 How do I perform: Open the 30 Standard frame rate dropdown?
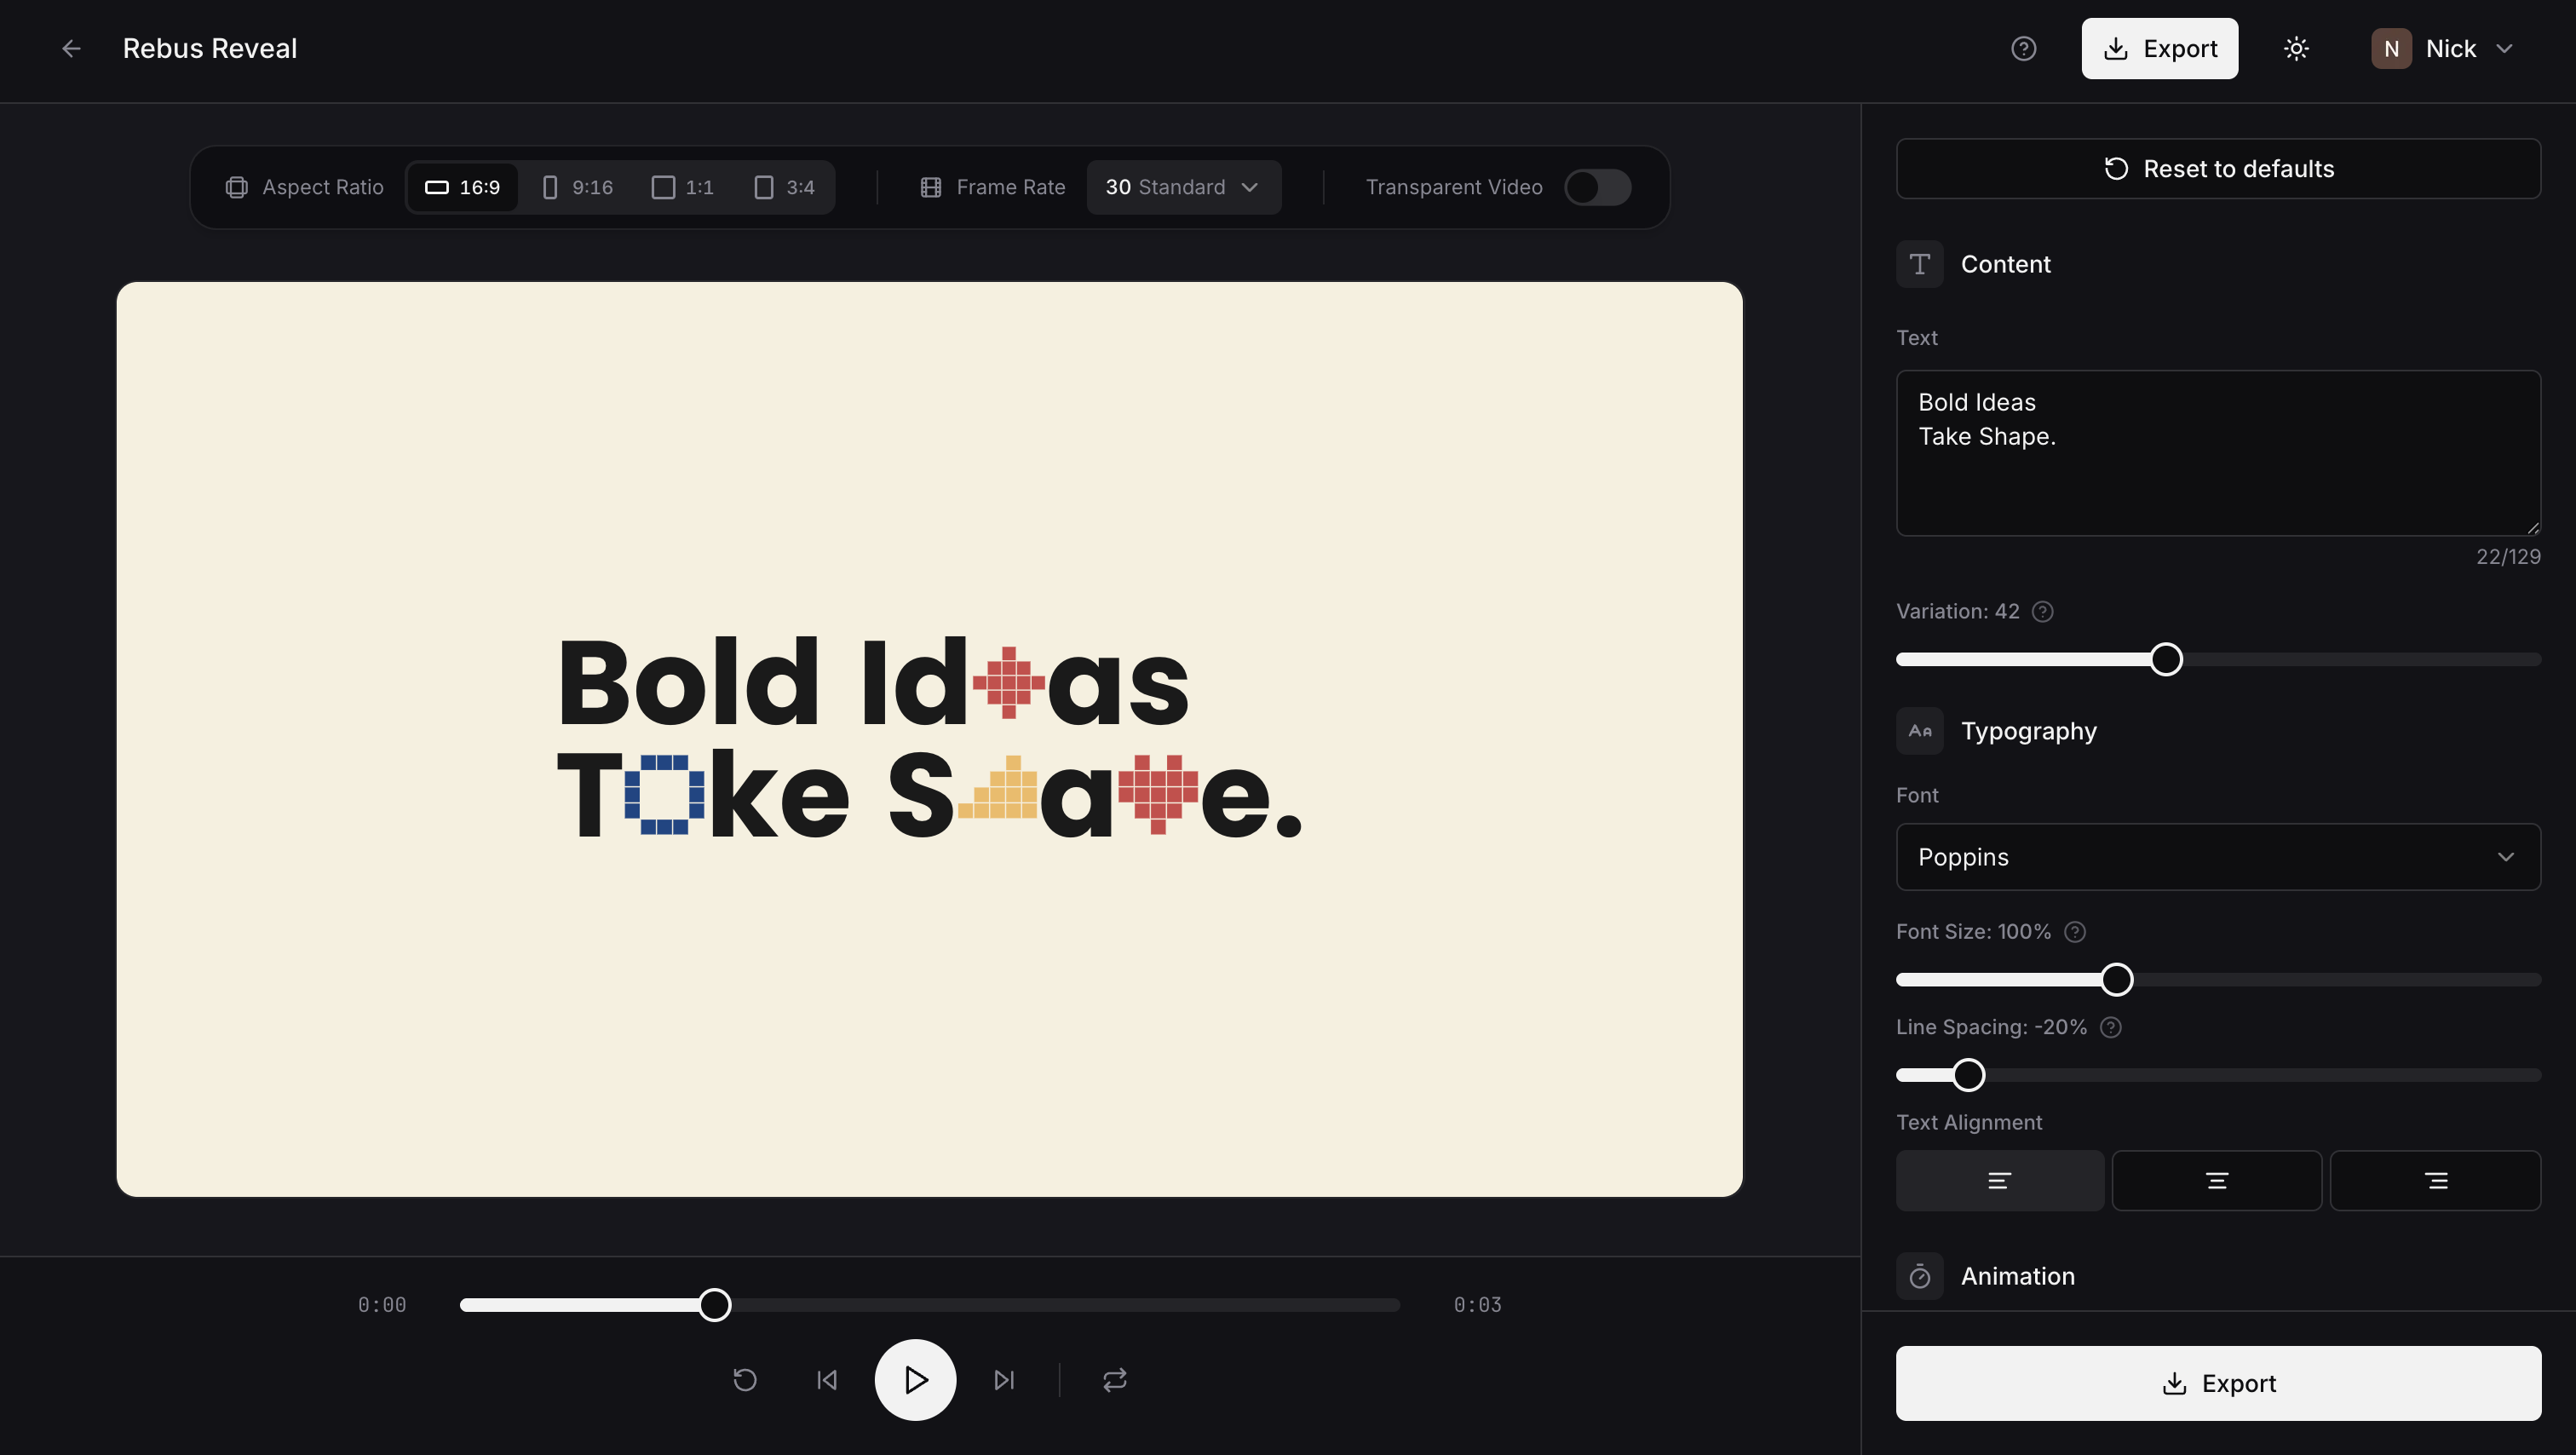pyautogui.click(x=1184, y=187)
